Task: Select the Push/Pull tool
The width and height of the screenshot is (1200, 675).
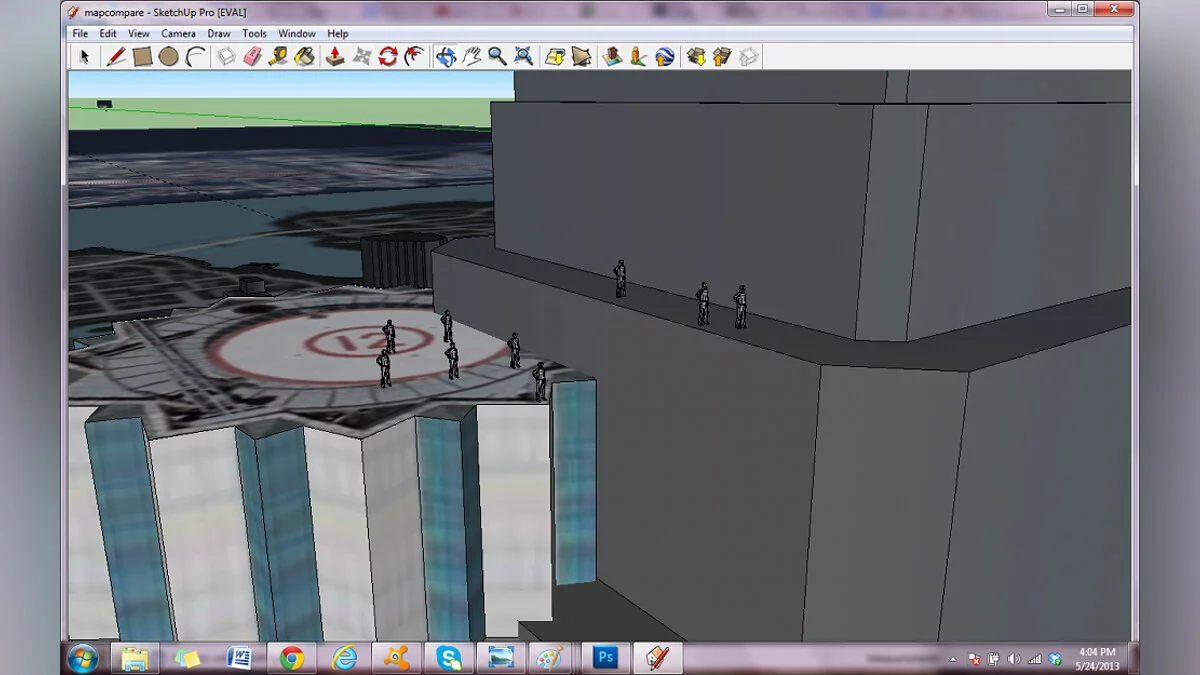Action: (x=335, y=57)
